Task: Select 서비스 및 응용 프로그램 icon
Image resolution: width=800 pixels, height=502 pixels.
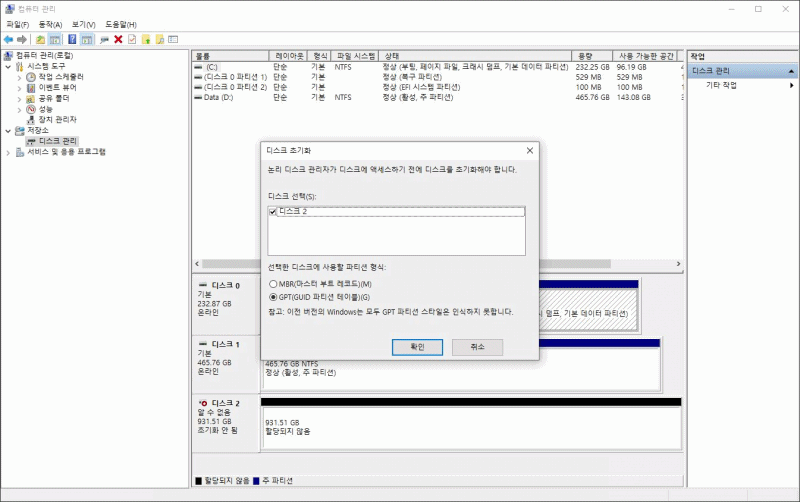Action: tap(20, 152)
